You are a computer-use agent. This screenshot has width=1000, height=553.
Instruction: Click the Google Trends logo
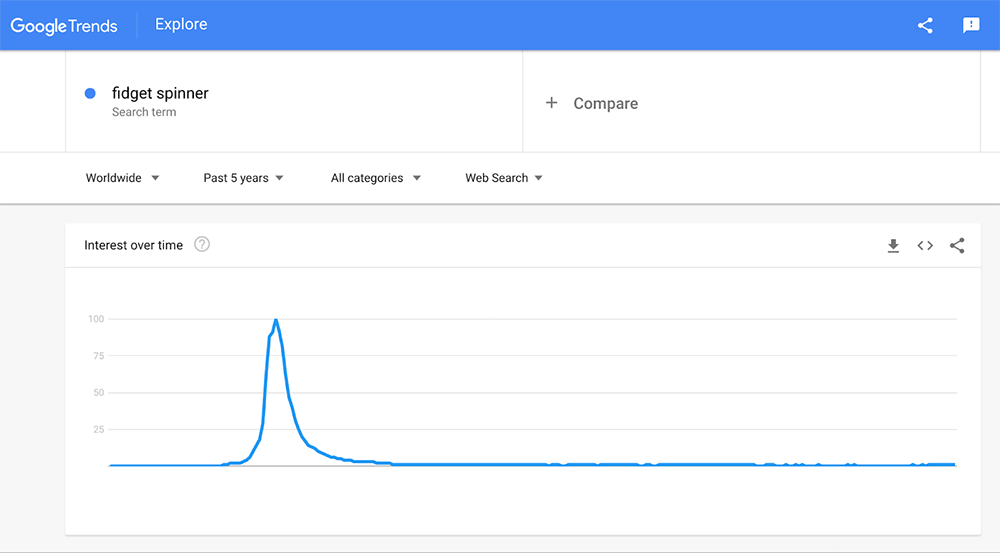click(64, 25)
